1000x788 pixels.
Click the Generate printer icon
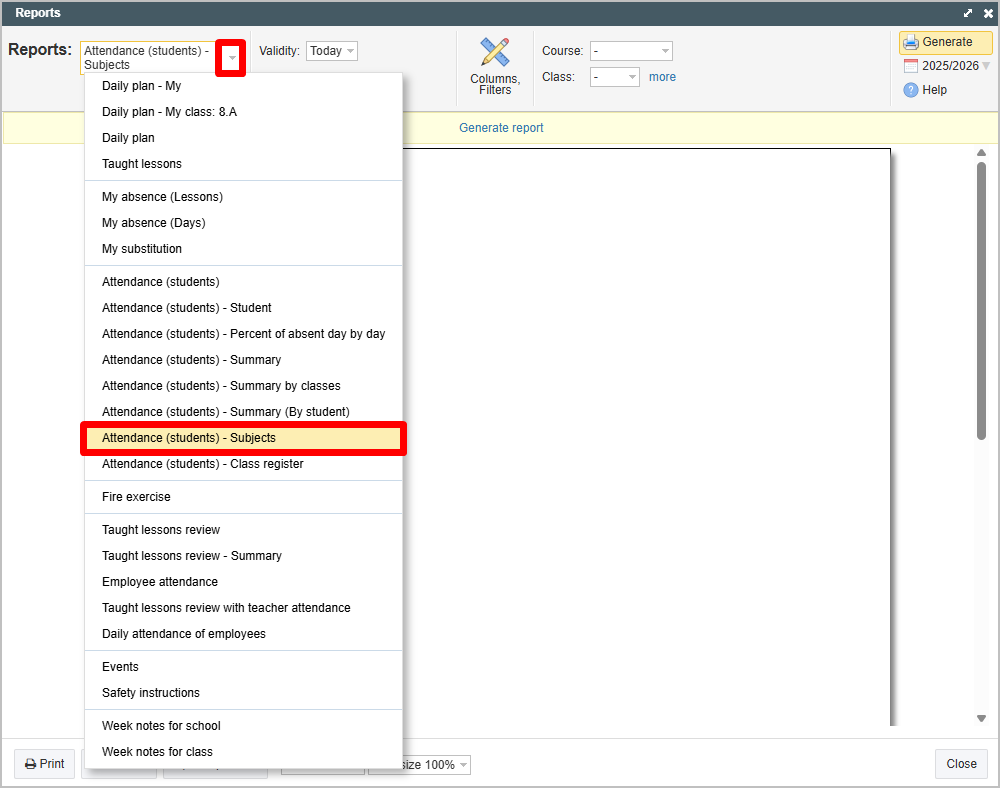(911, 42)
